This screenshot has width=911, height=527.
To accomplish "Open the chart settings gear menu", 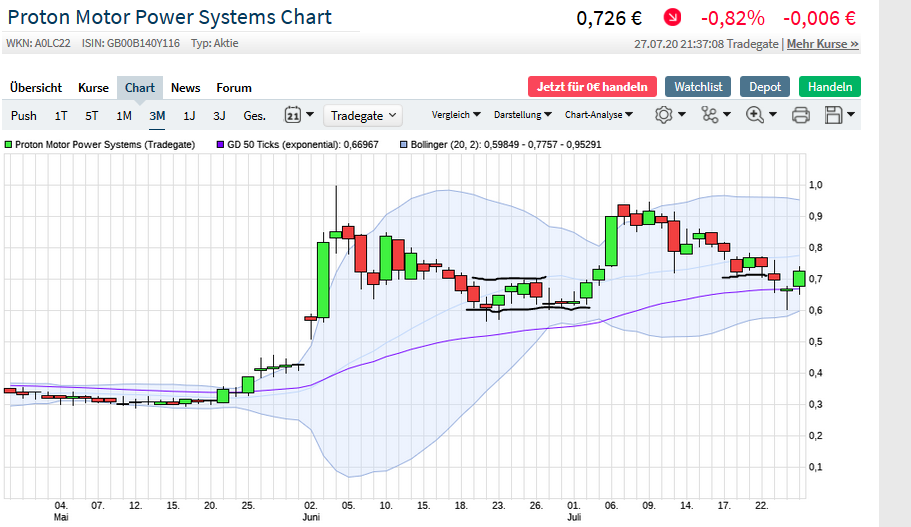I will (x=670, y=115).
